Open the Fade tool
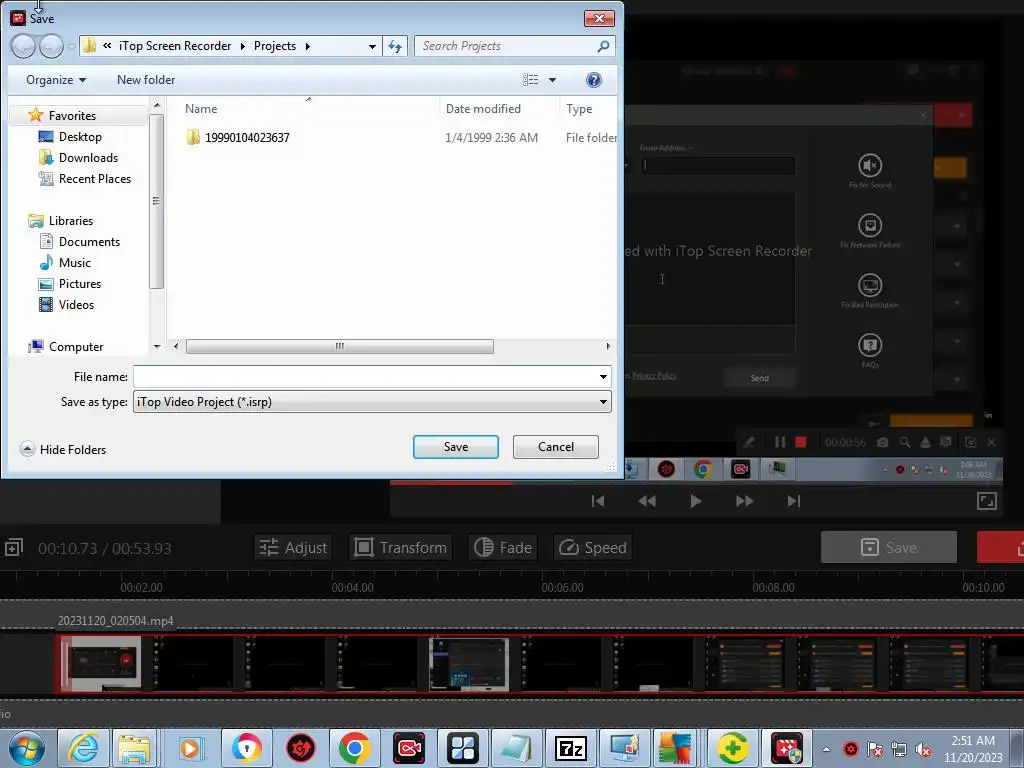Screen dimensions: 1024x768 point(502,547)
